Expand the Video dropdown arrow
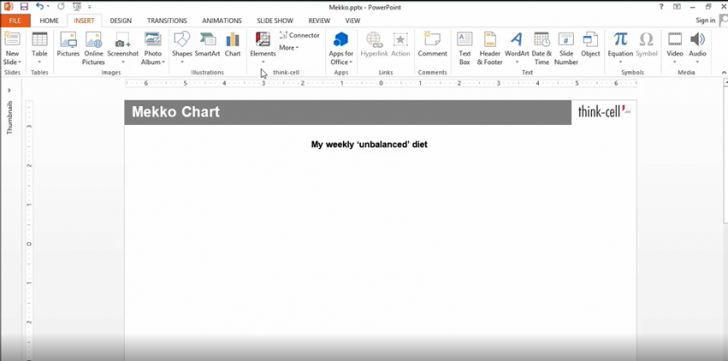This screenshot has height=361, width=728. tap(675, 62)
